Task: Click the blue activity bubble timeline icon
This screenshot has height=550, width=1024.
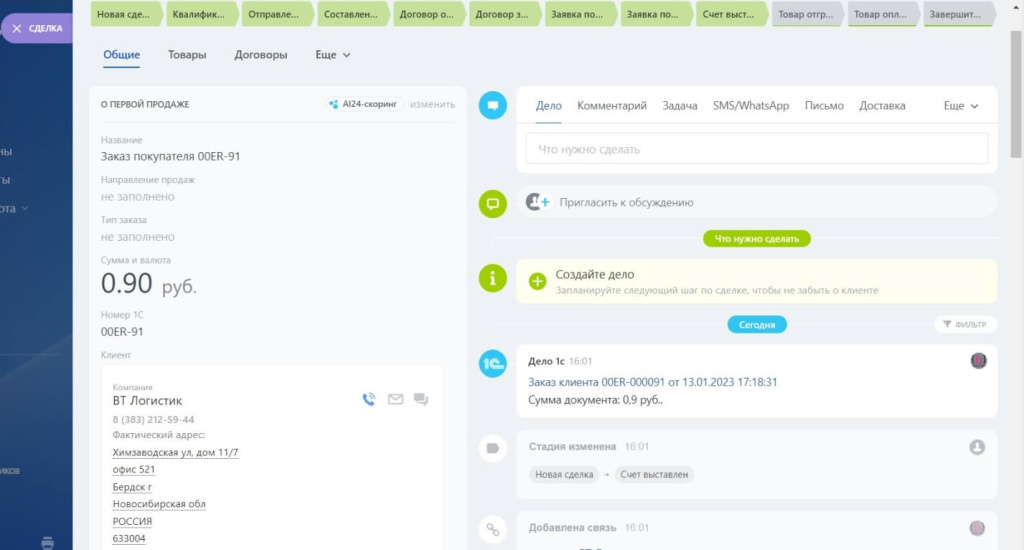Action: (x=492, y=105)
